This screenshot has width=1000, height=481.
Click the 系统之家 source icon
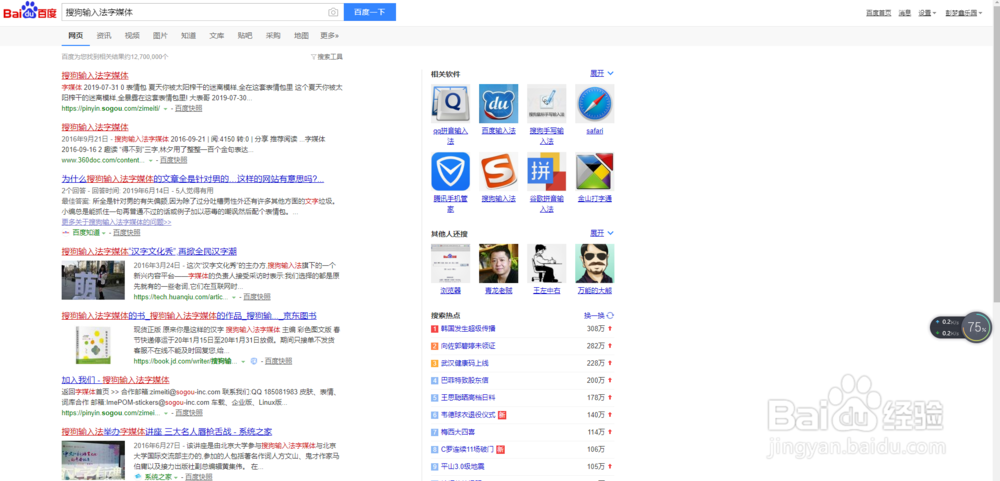click(138, 477)
